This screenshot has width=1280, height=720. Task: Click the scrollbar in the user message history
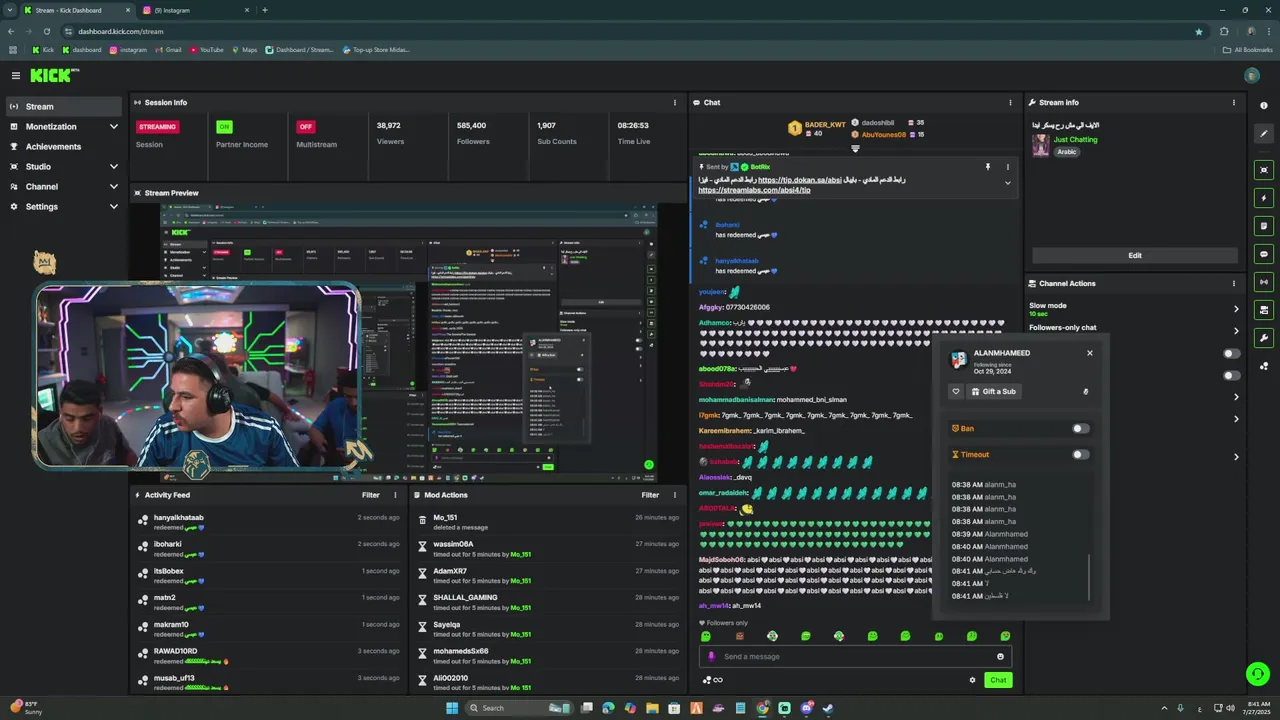(x=1089, y=577)
